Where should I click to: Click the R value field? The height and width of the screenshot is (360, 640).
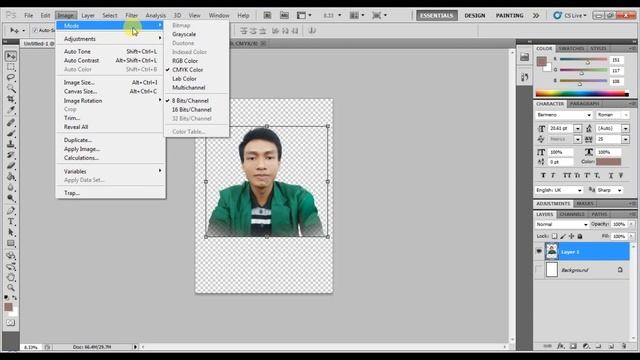tap(617, 60)
